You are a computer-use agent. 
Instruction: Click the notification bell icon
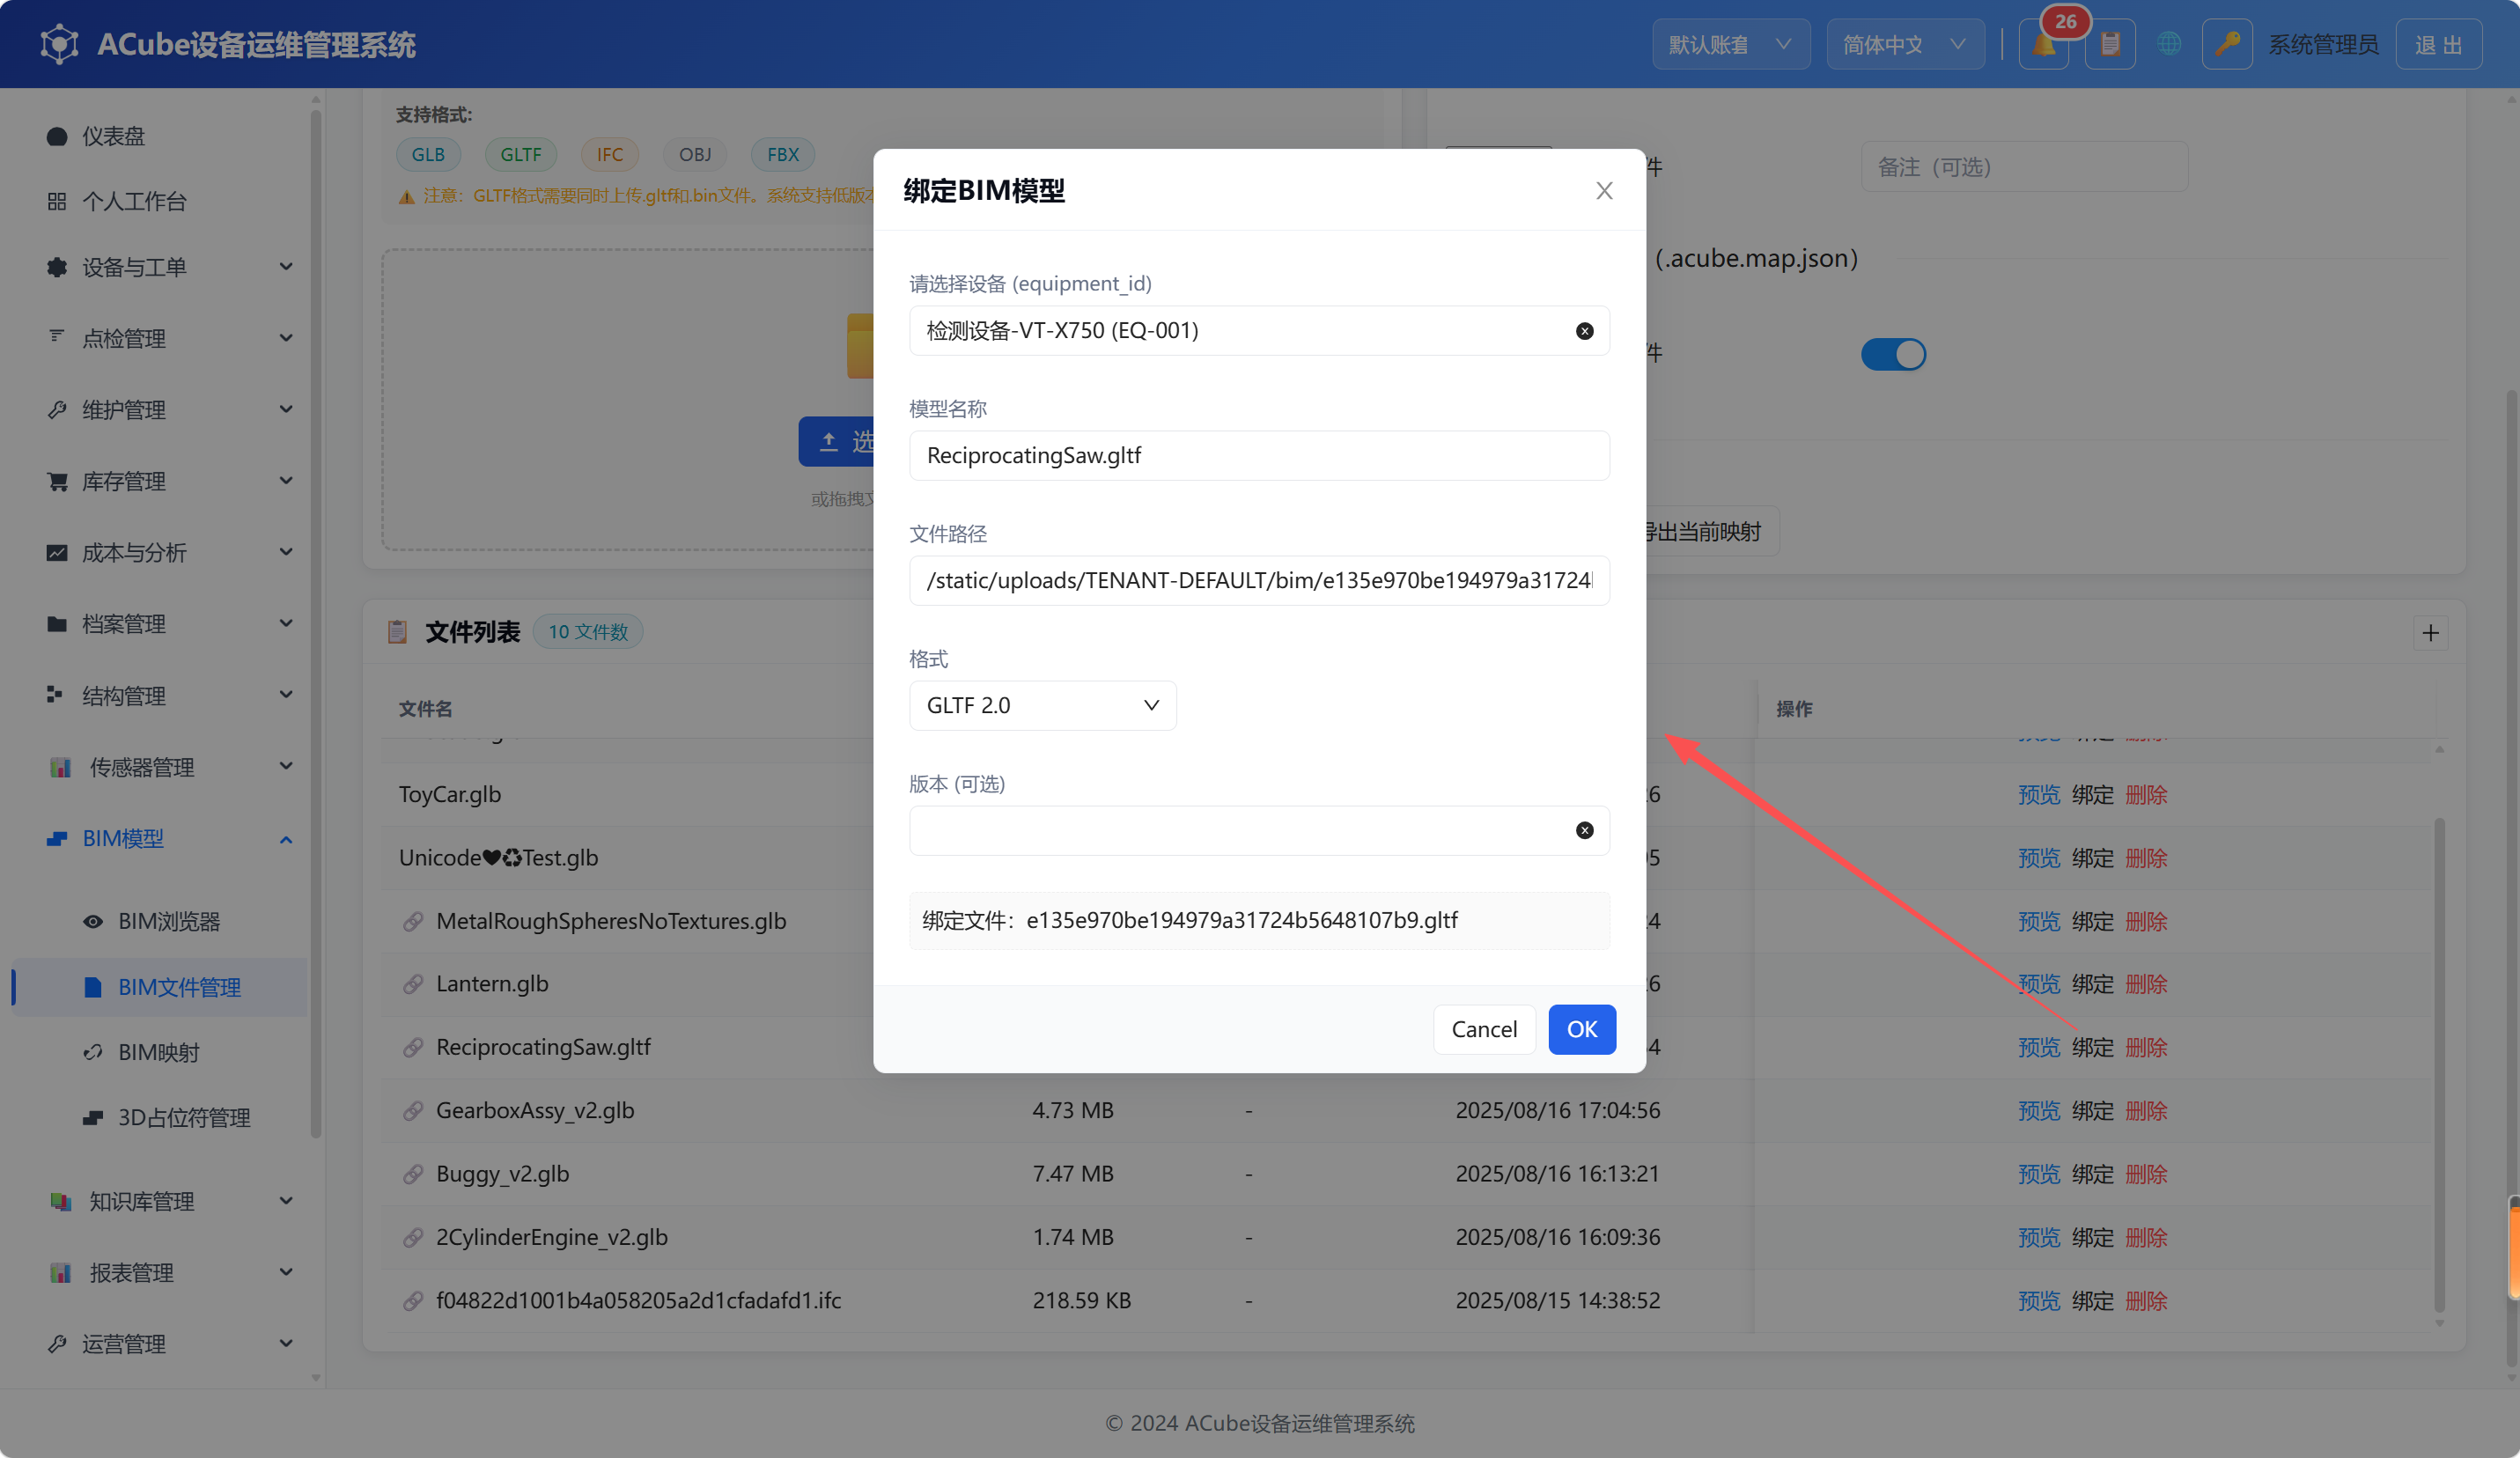coord(2043,45)
